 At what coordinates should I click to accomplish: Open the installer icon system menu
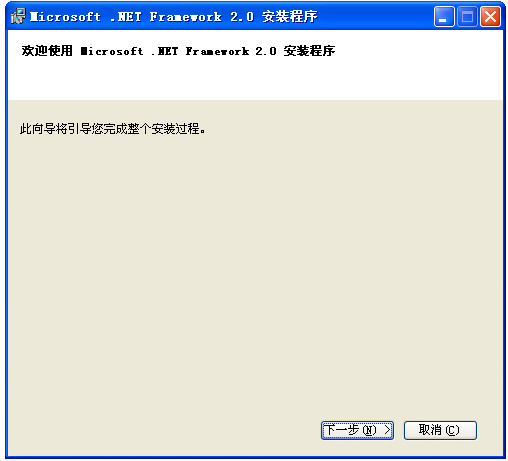coord(18,16)
